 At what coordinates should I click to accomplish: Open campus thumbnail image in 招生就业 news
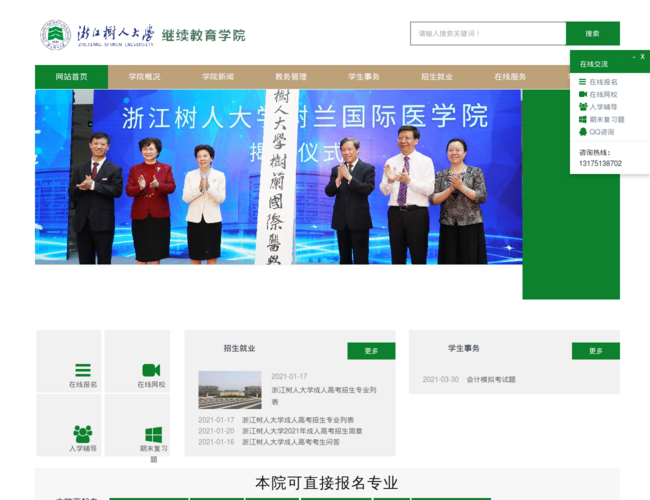tap(230, 390)
